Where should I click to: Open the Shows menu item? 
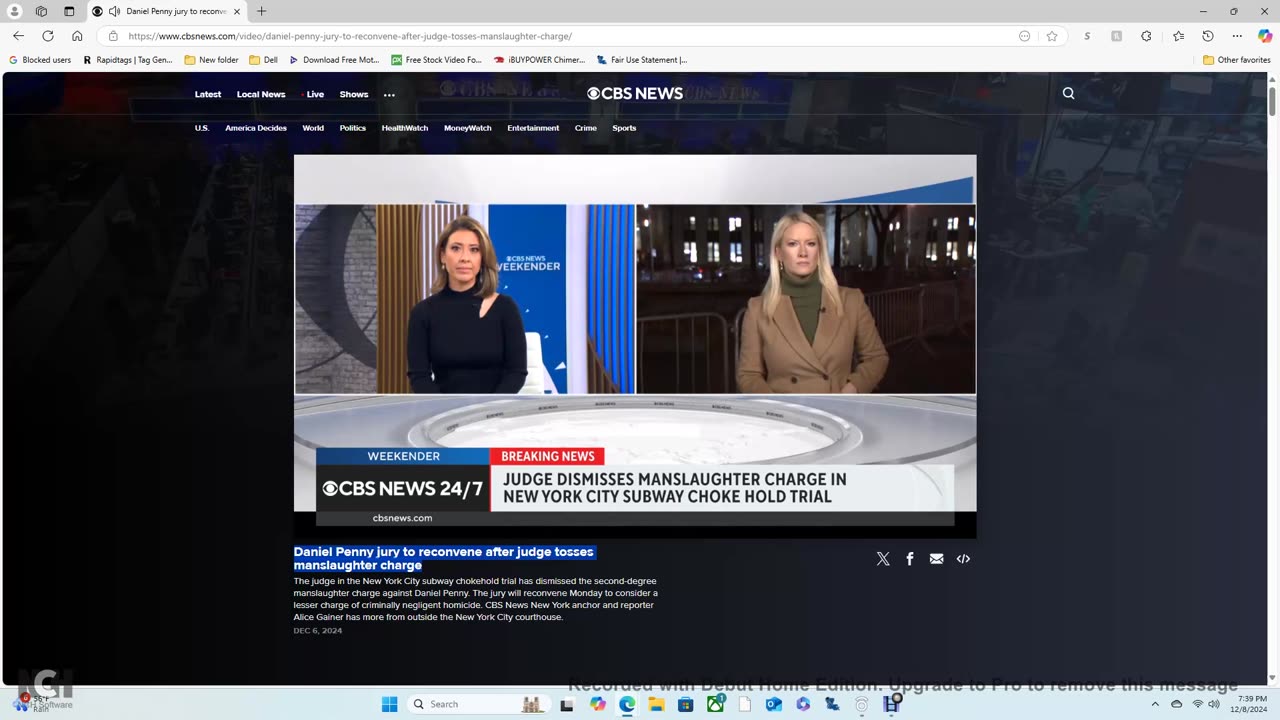point(354,94)
